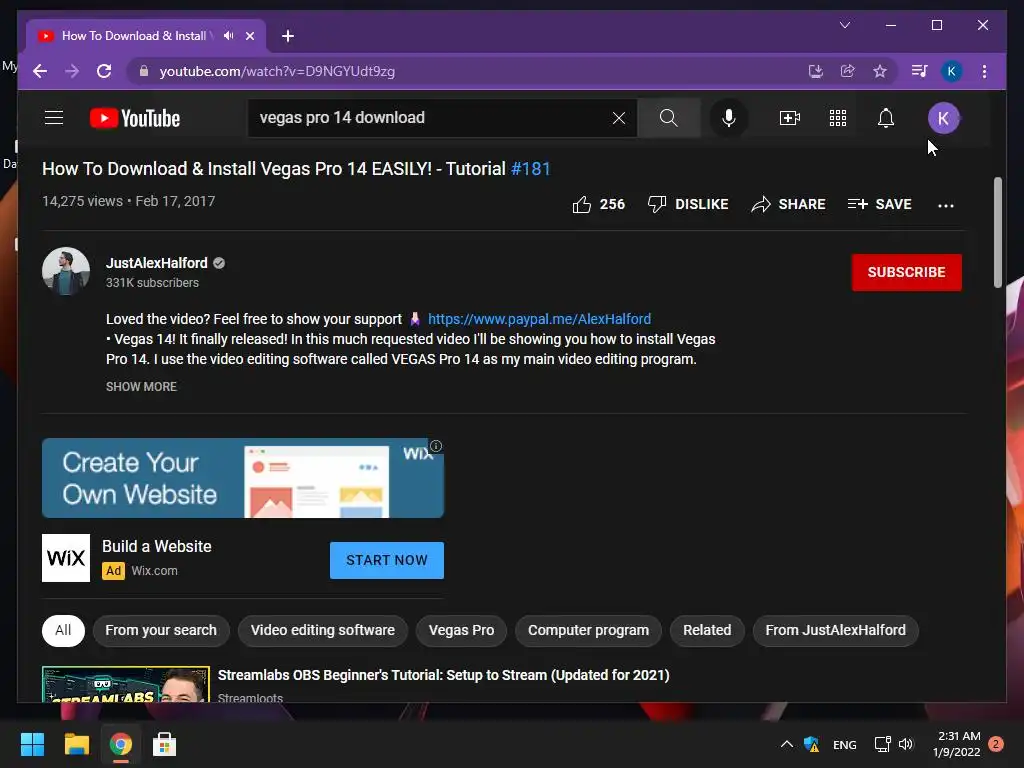Click the Chrome icon in taskbar
The image size is (1024, 768).
[x=120, y=744]
